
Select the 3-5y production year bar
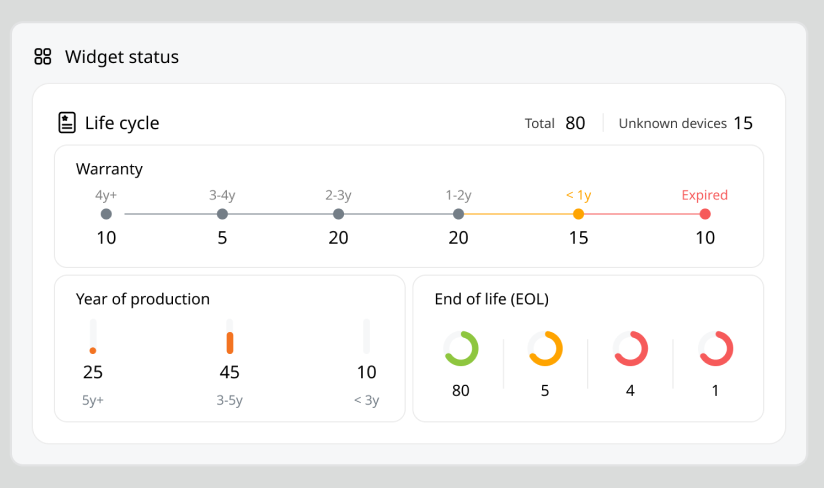coord(230,337)
